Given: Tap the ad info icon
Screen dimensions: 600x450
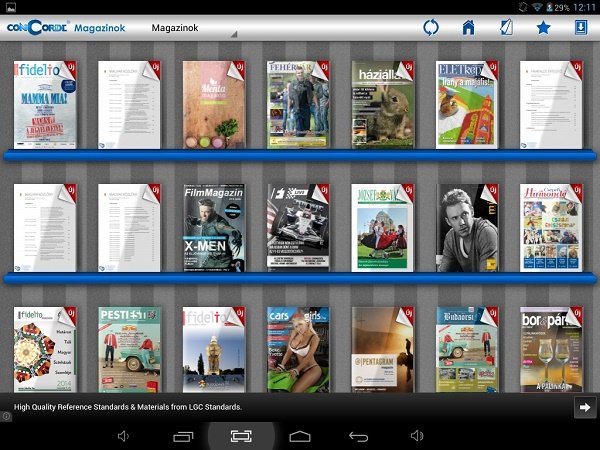Looking at the screenshot, I should tap(5, 416).
